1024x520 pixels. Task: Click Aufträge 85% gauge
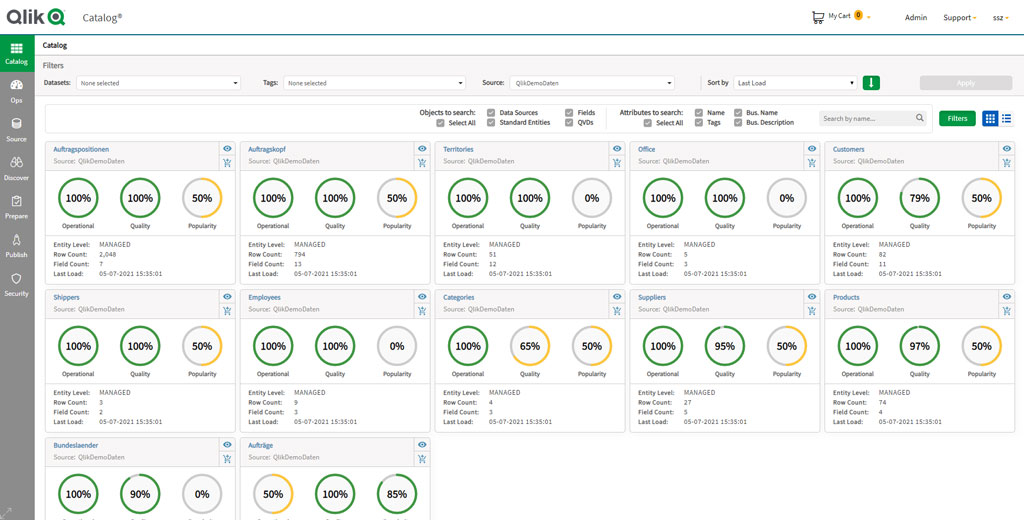point(397,494)
